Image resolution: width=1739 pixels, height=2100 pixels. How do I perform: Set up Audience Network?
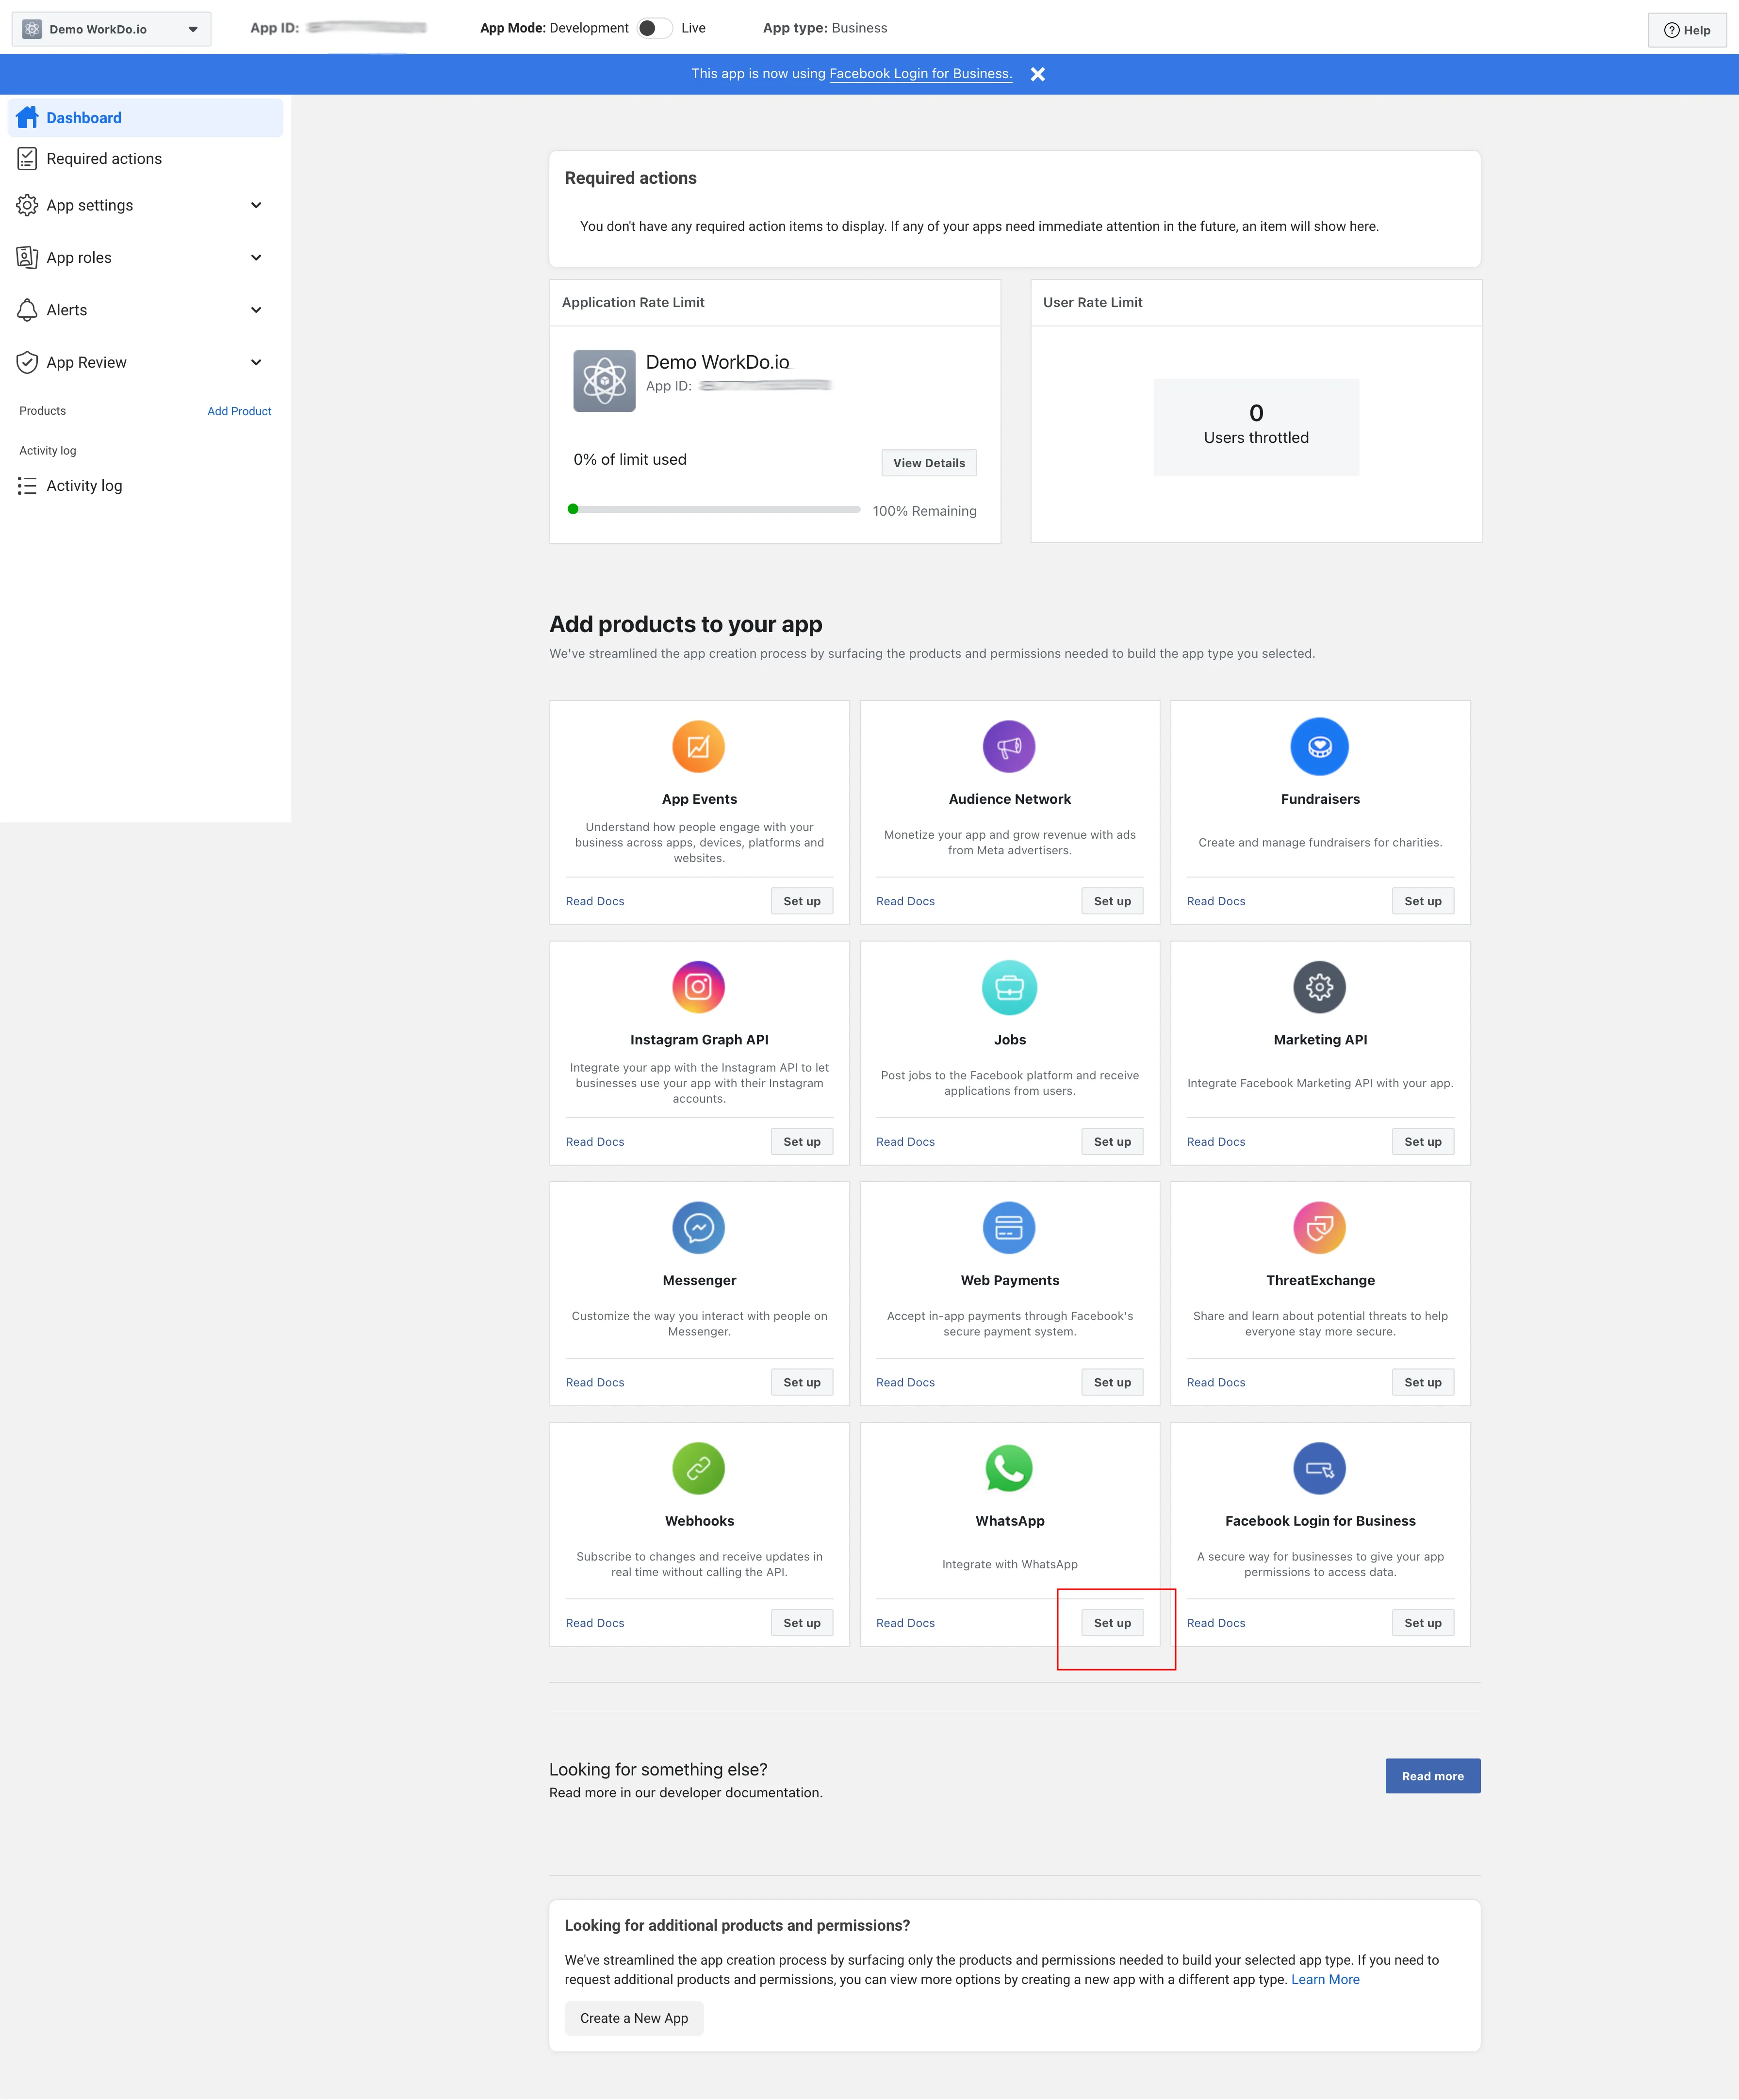pos(1112,901)
